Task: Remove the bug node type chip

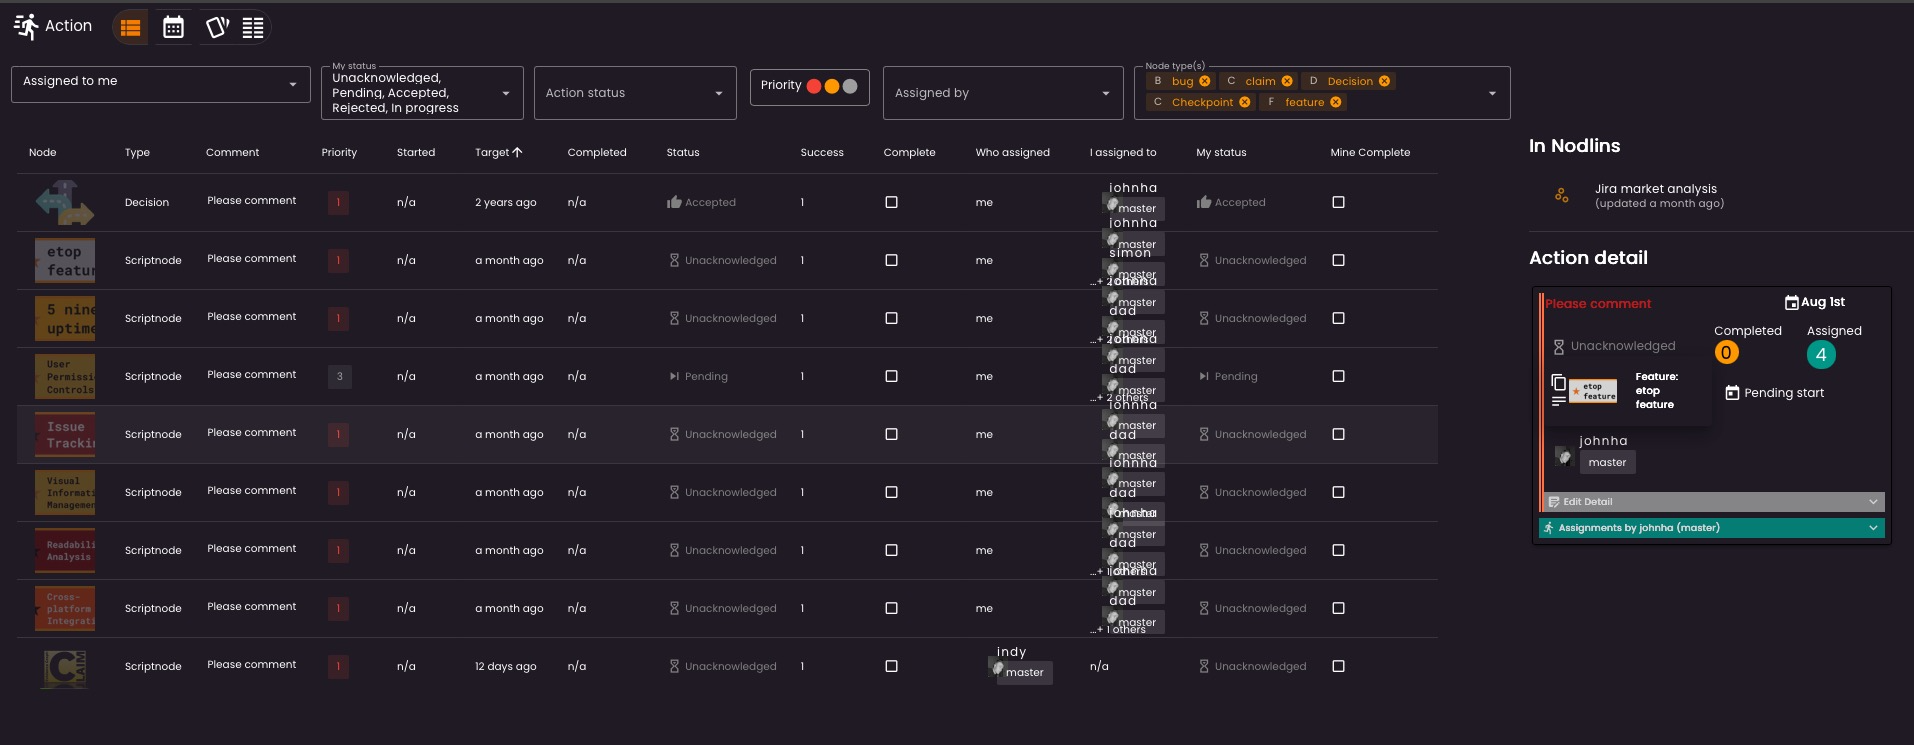Action: point(1205,81)
